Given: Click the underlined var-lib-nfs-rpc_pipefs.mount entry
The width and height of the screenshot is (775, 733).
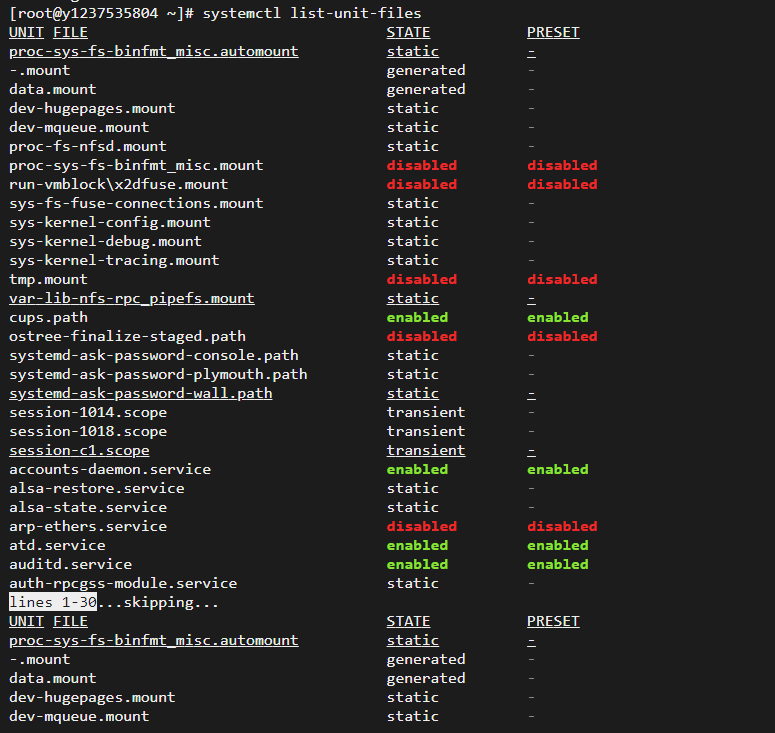Looking at the screenshot, I should 132,299.
